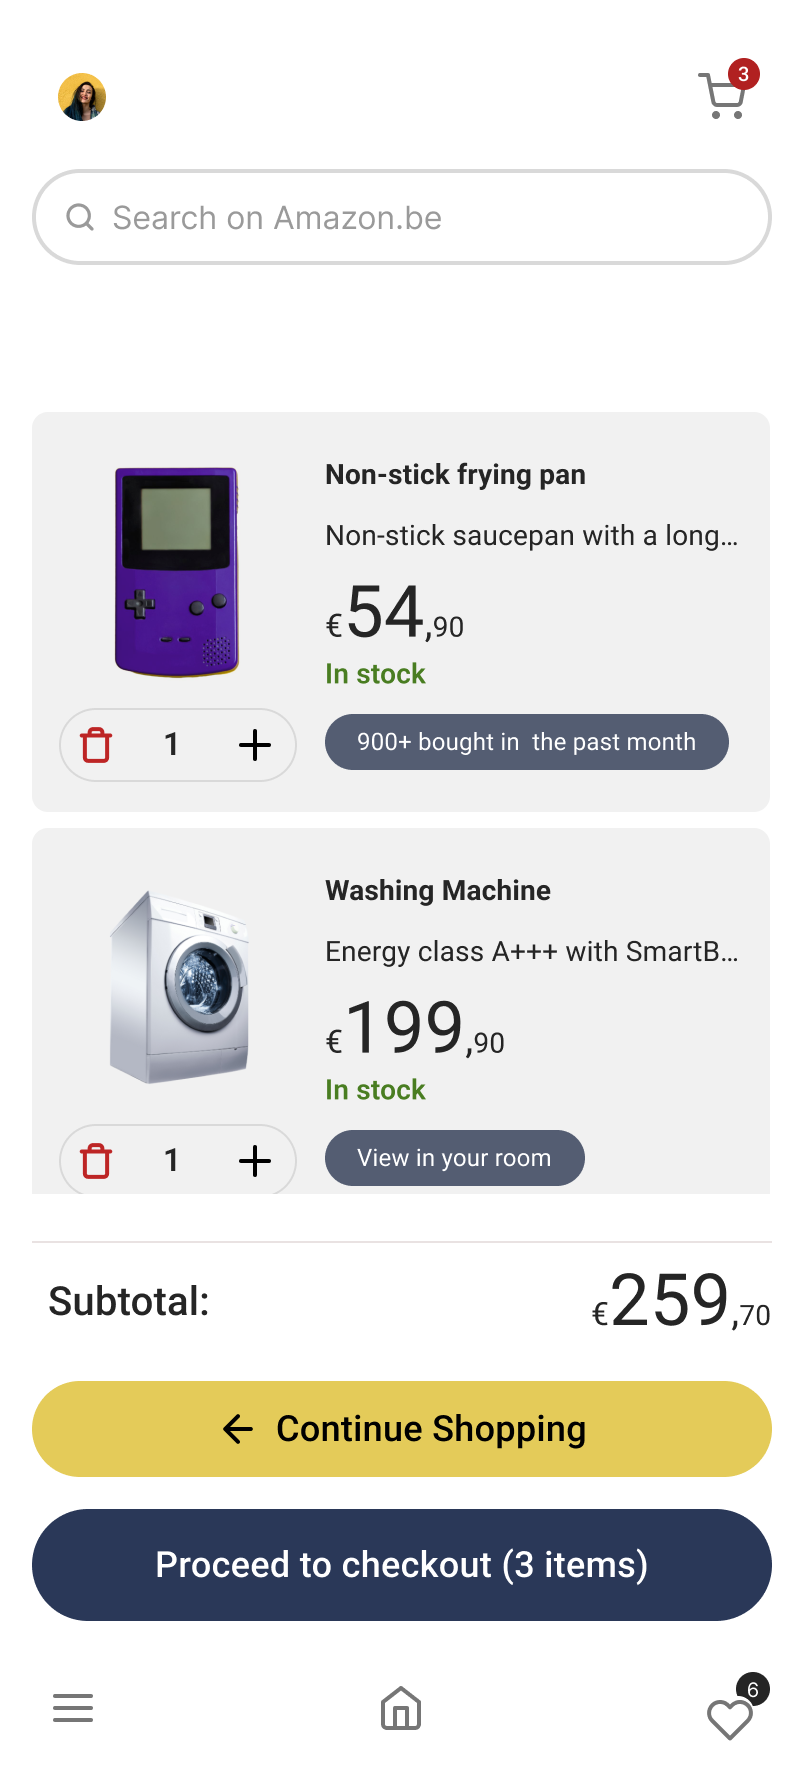The height and width of the screenshot is (1782, 804).
Task: Click the Continue Shopping button
Action: coord(402,1429)
